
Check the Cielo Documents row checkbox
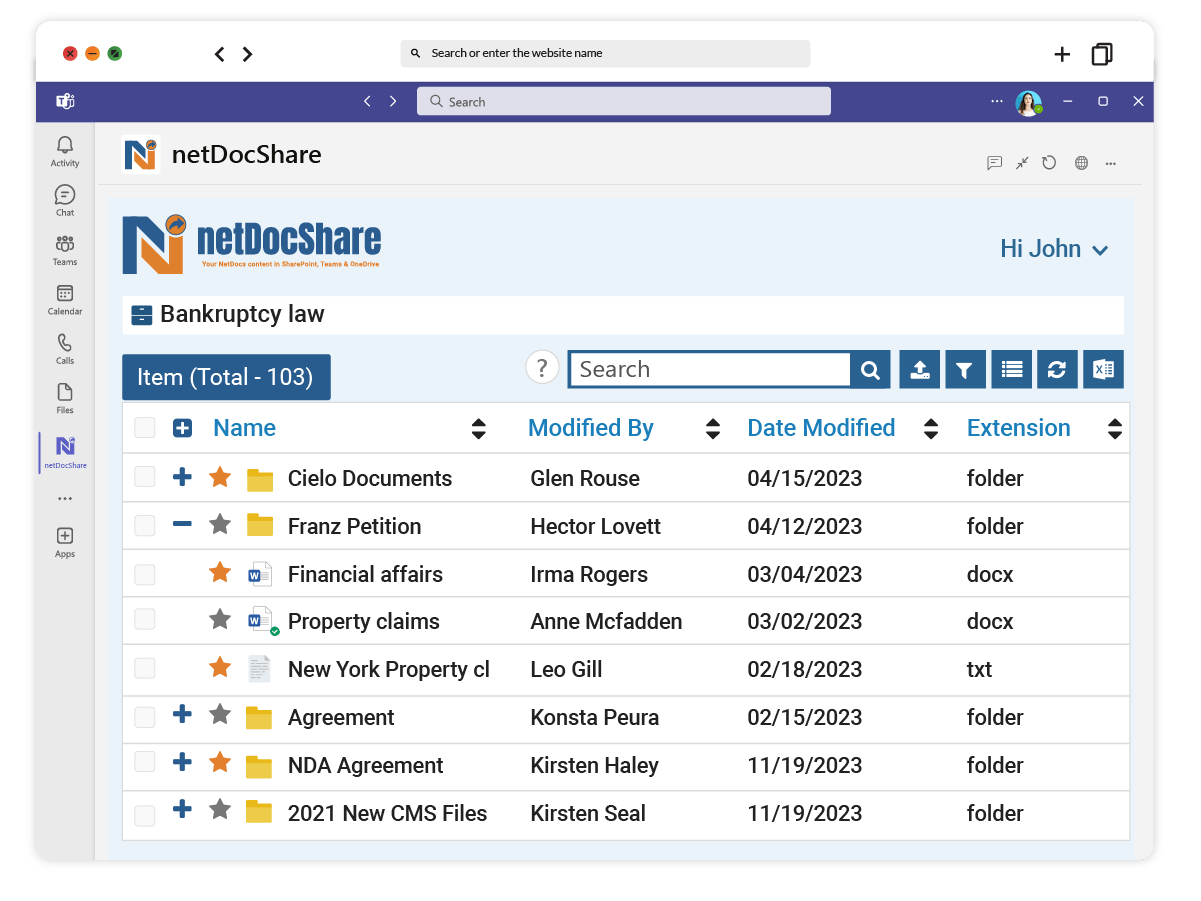[x=145, y=477]
